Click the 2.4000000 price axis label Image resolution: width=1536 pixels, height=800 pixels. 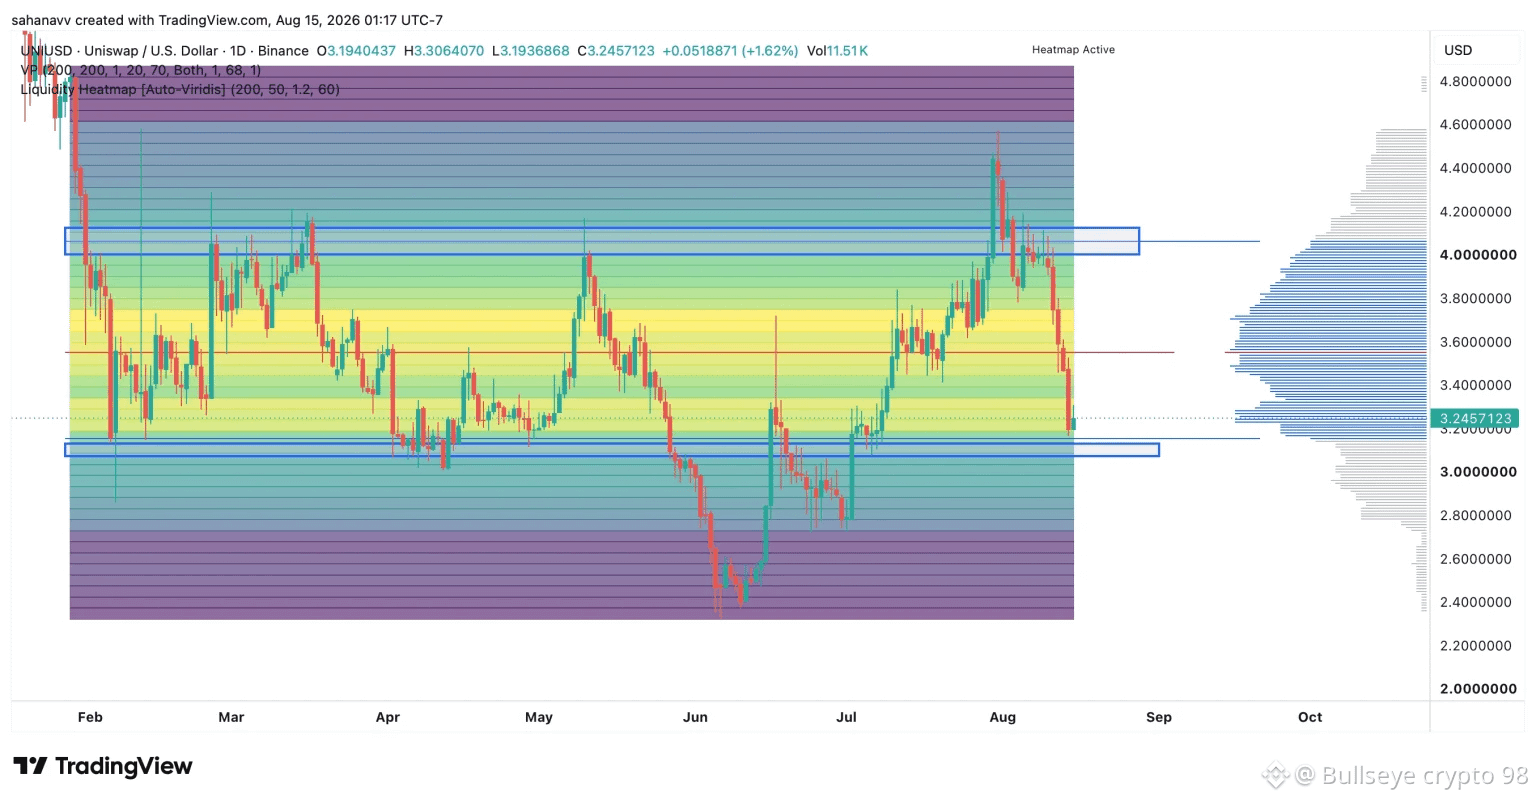click(1475, 602)
